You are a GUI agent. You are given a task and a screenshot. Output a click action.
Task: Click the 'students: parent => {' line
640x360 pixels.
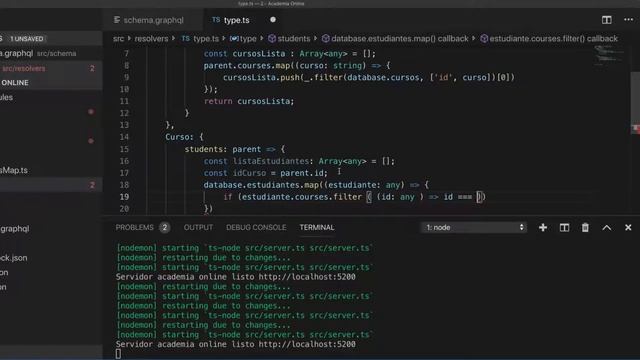pos(235,149)
